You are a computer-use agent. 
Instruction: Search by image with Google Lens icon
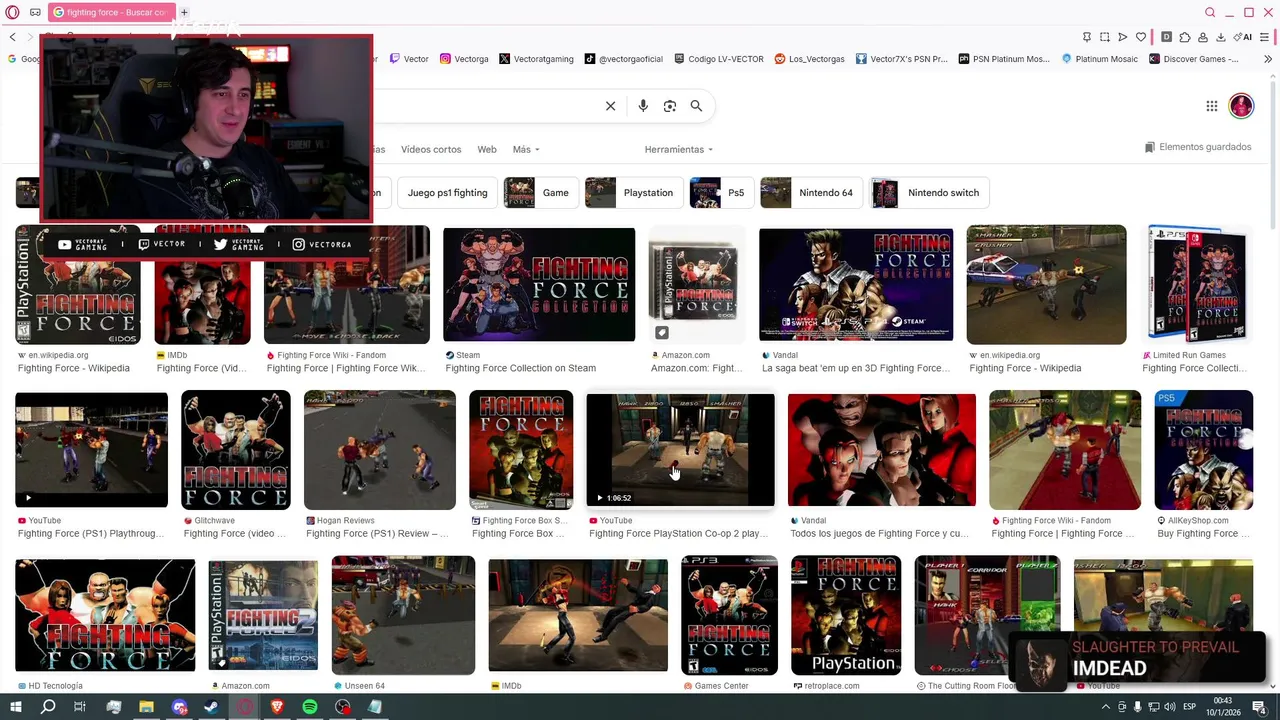pos(670,106)
